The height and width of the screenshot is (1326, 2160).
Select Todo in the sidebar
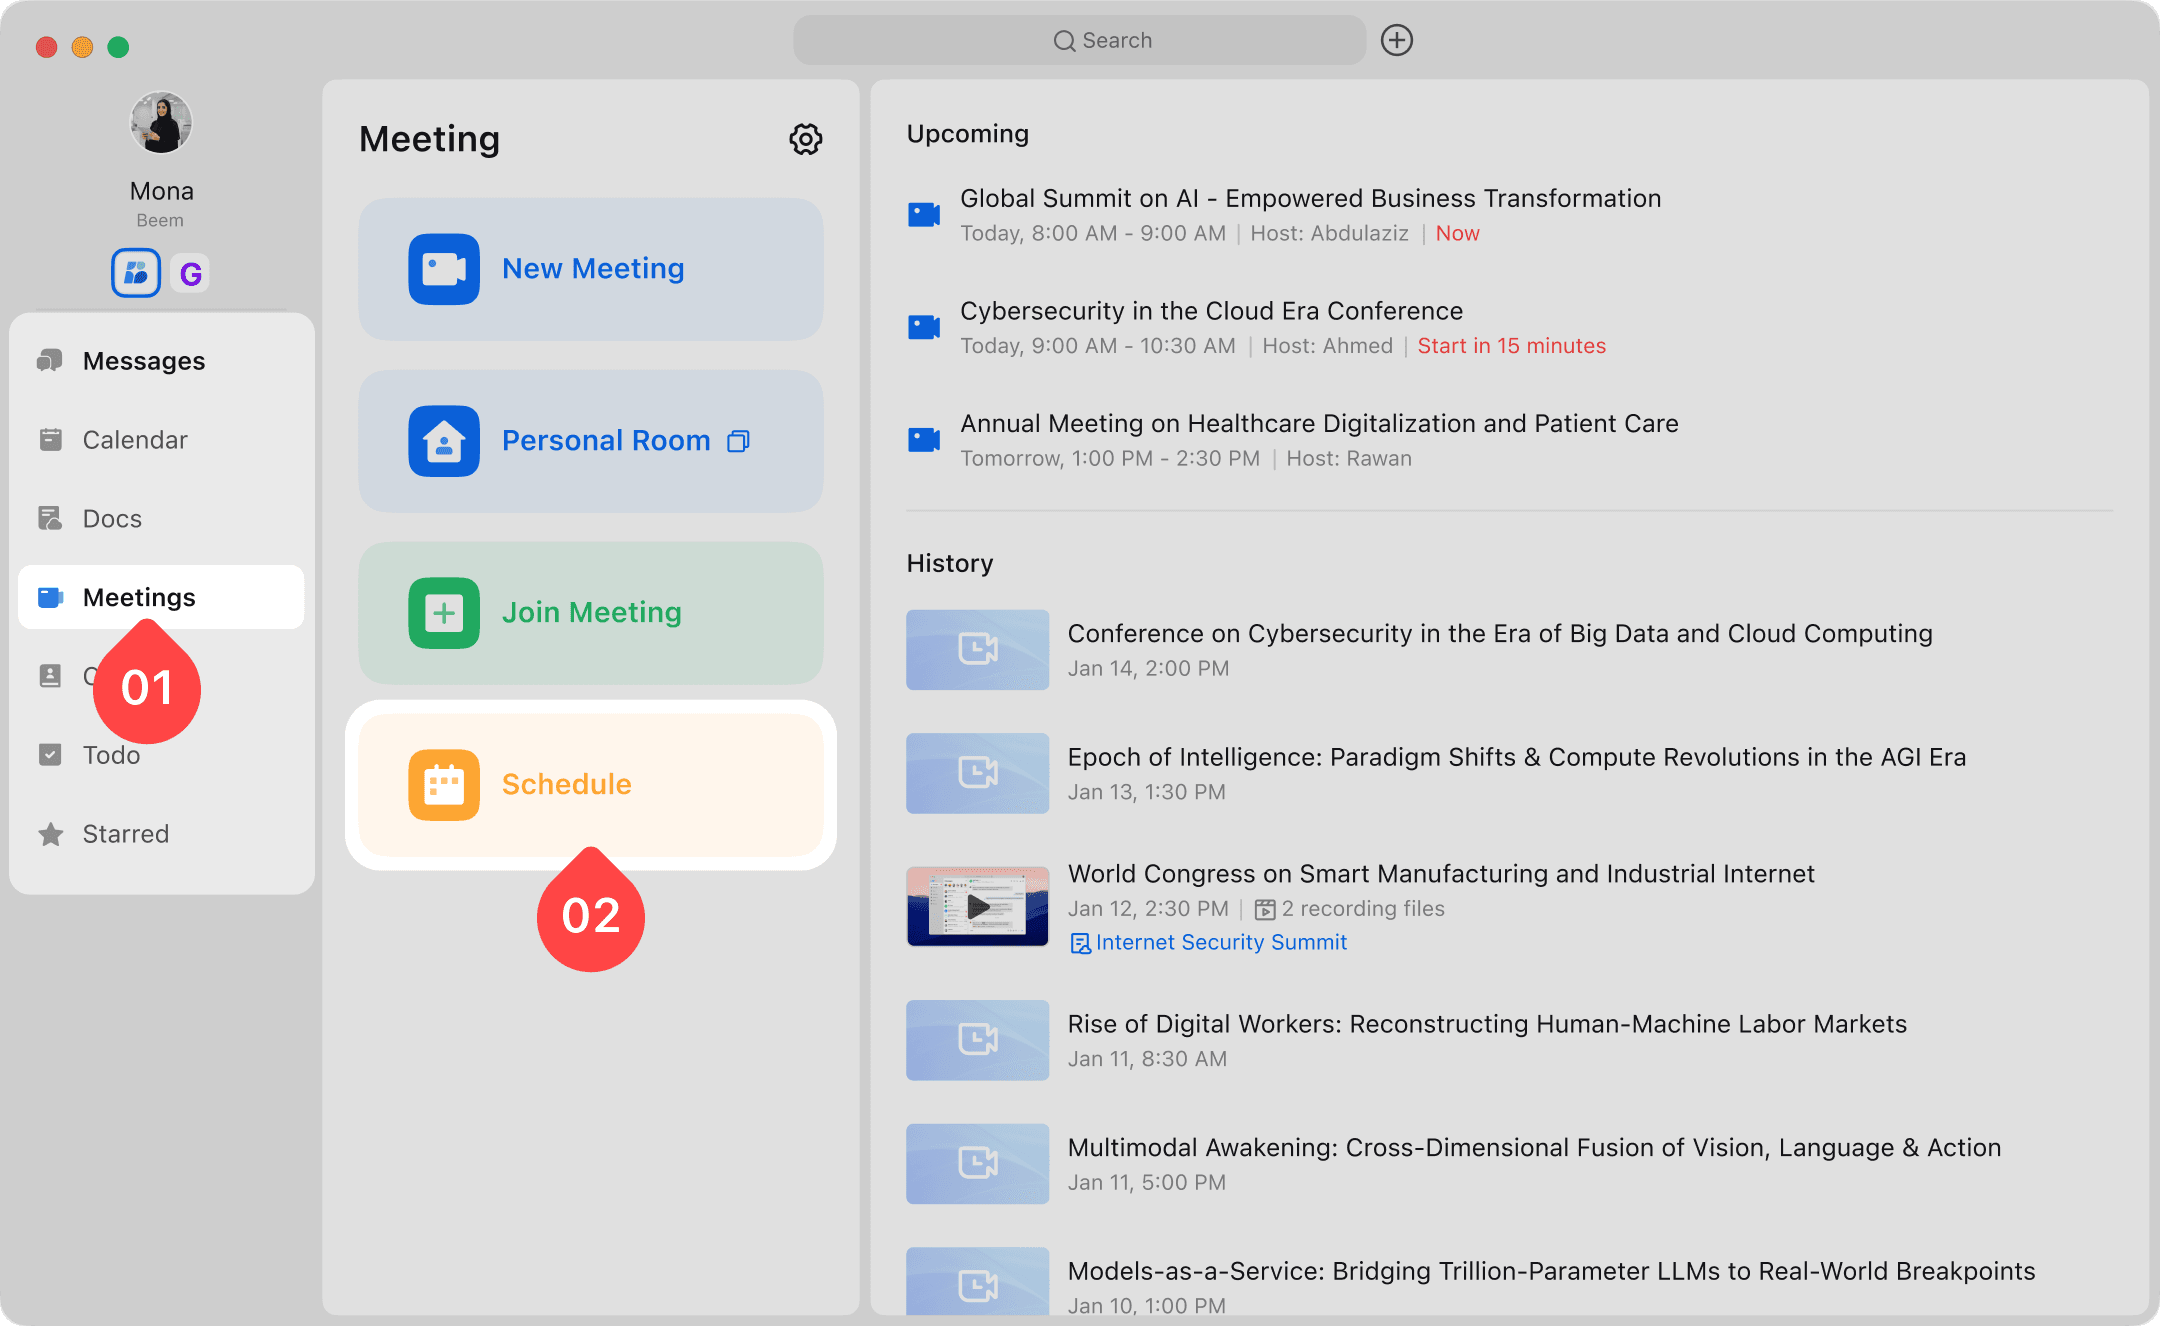(x=111, y=755)
